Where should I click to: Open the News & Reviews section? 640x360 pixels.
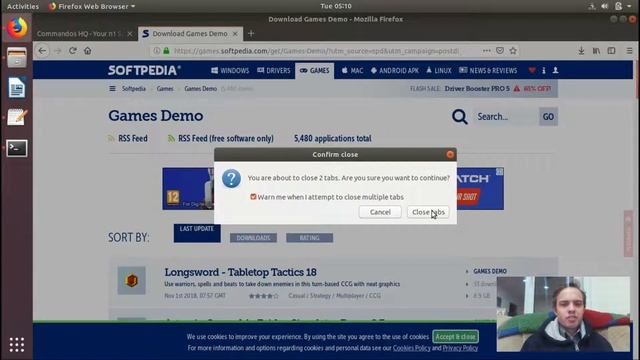(x=488, y=71)
